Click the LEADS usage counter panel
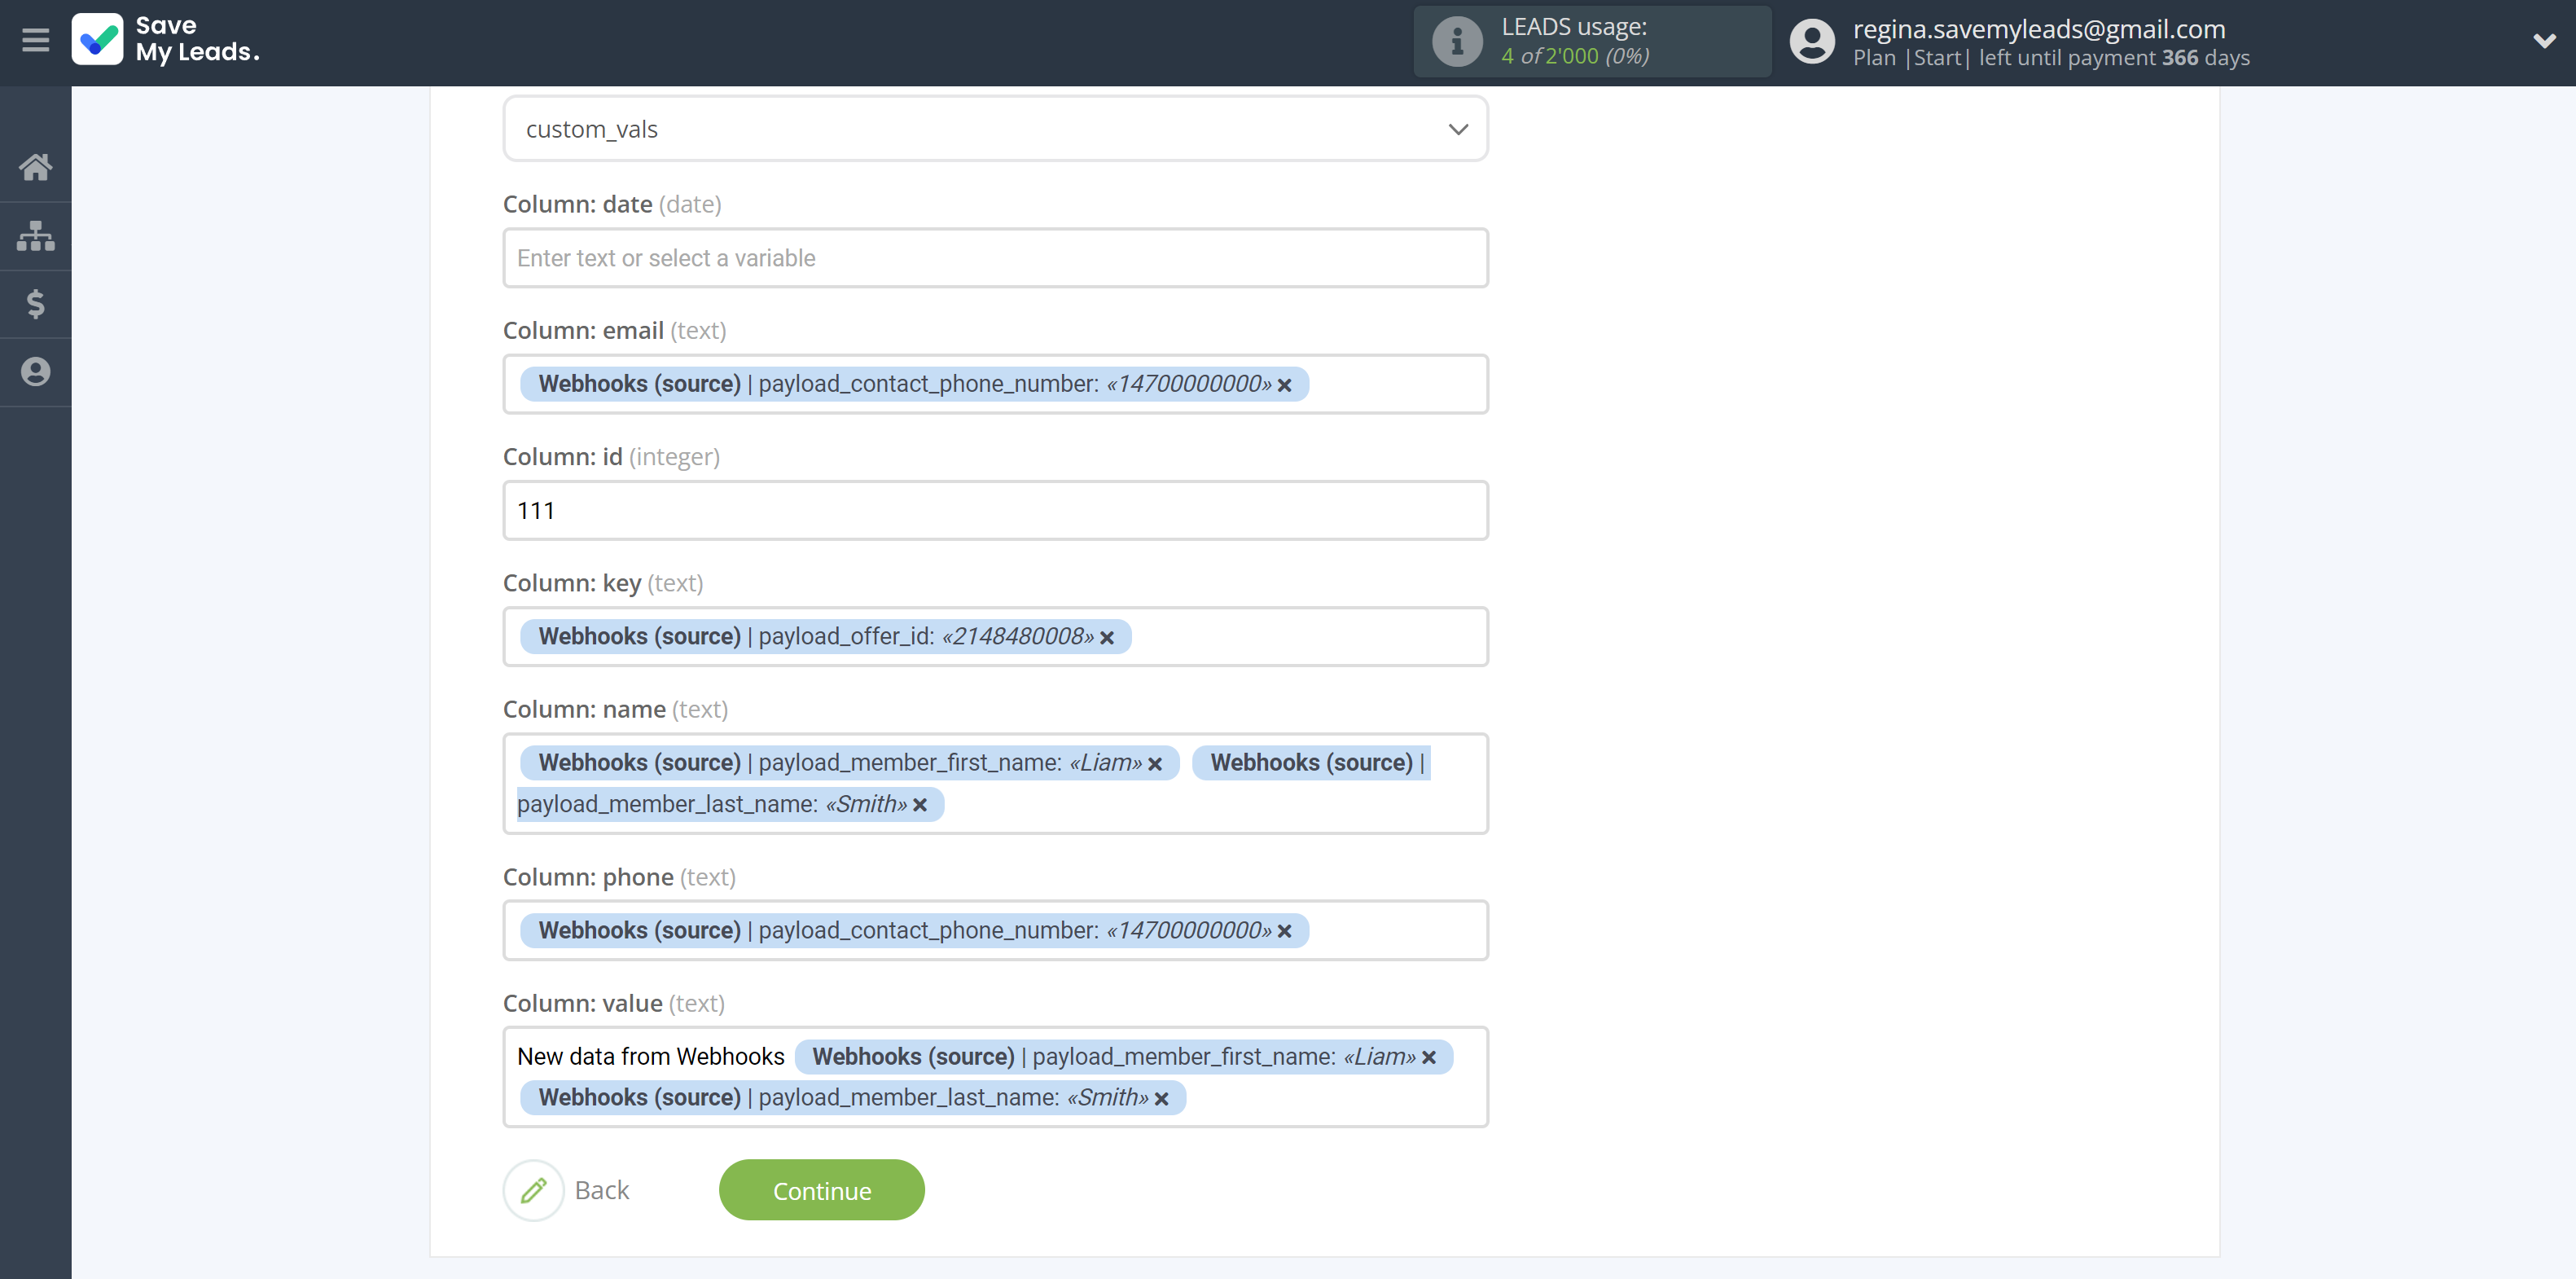The image size is (2576, 1279). (x=1591, y=42)
